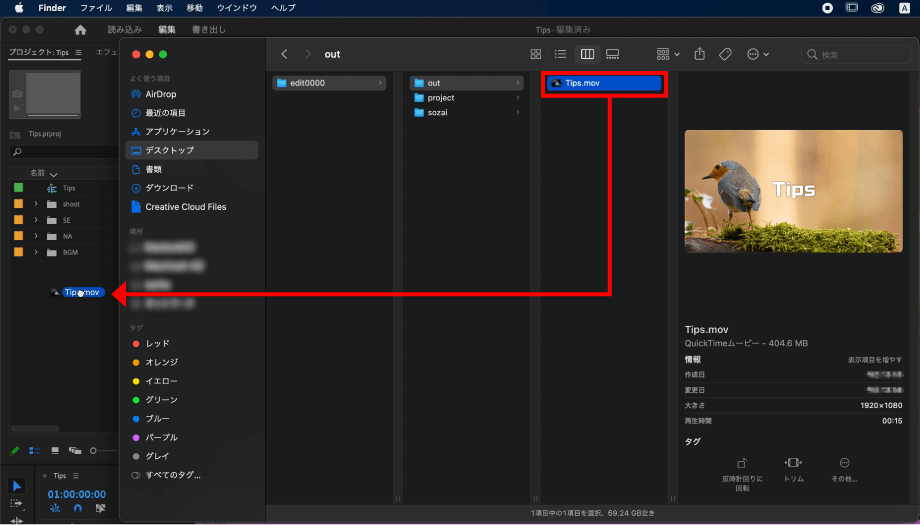The image size is (920, 525).
Task: Switch Finder to icon grid view
Action: 536,54
